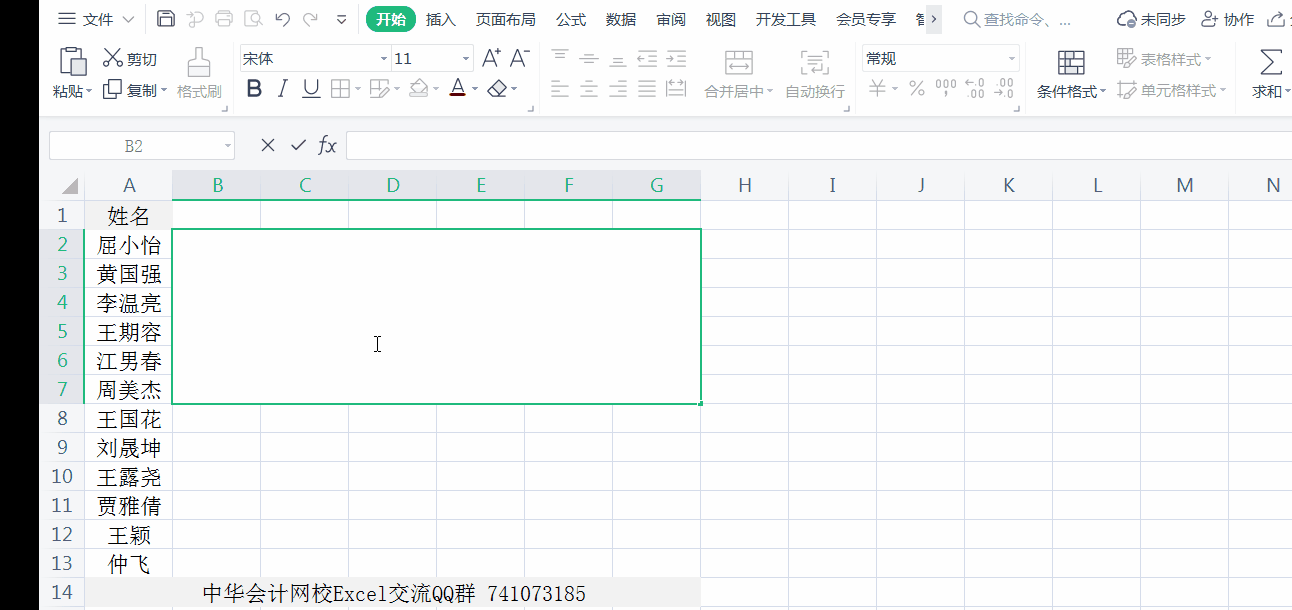Click the font color A icon
This screenshot has height=610, width=1292.
[x=458, y=89]
